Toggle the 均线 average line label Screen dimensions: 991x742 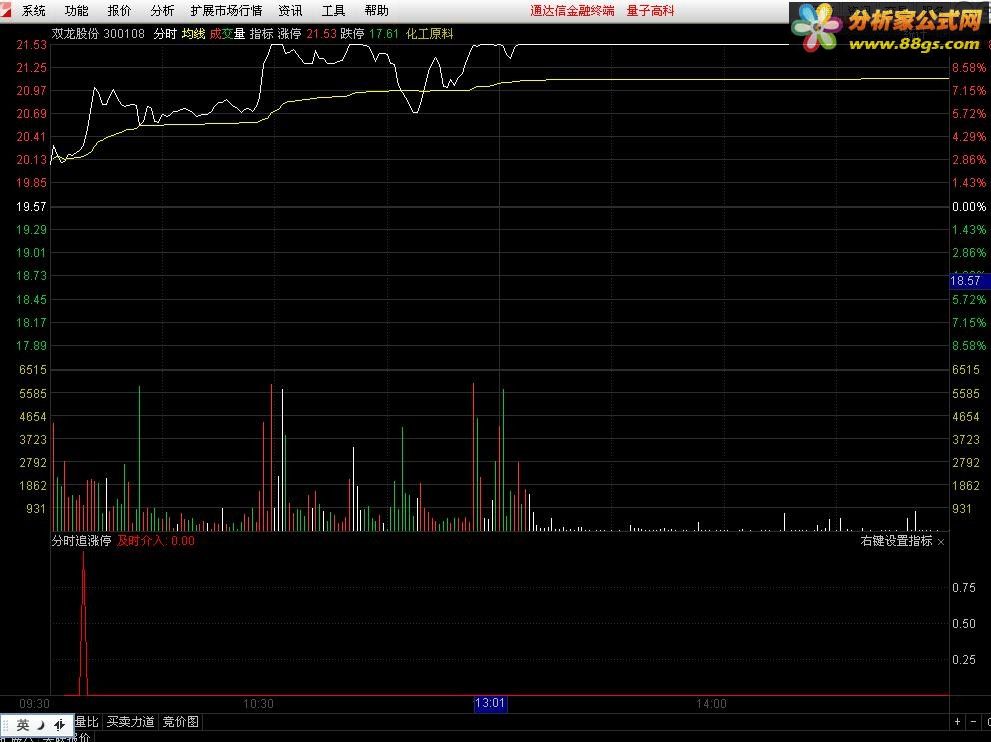point(193,34)
